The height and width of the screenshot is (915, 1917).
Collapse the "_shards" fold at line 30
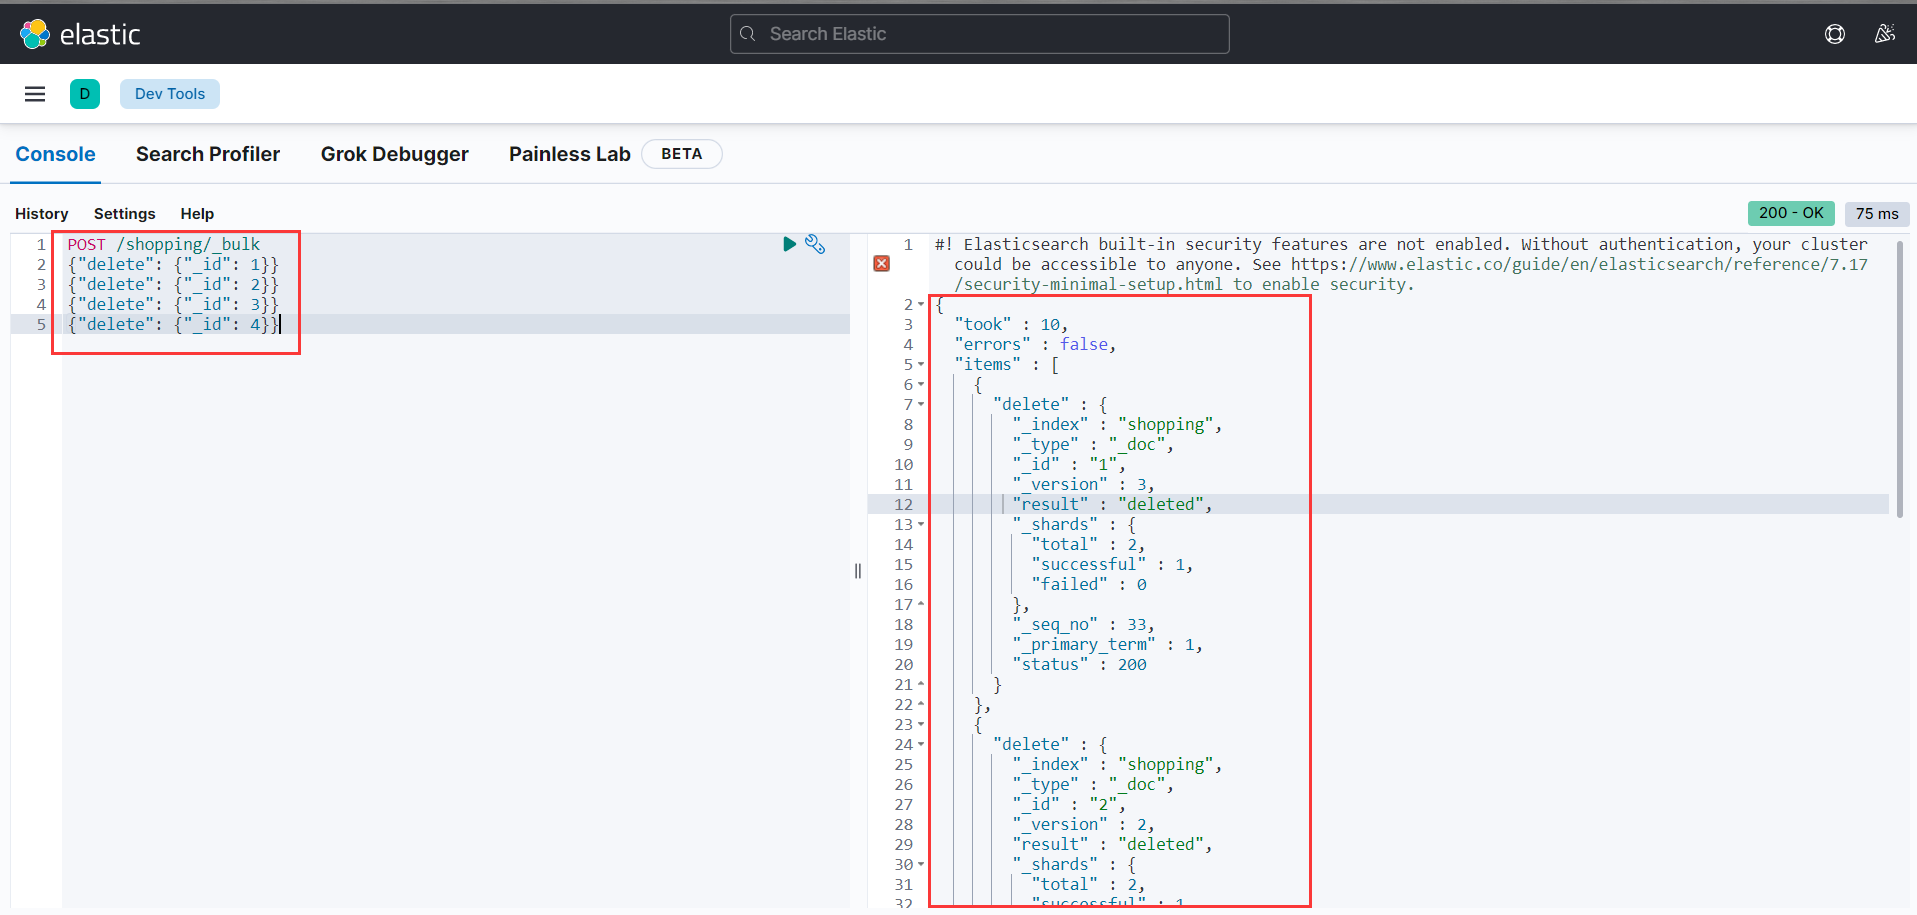coord(921,864)
